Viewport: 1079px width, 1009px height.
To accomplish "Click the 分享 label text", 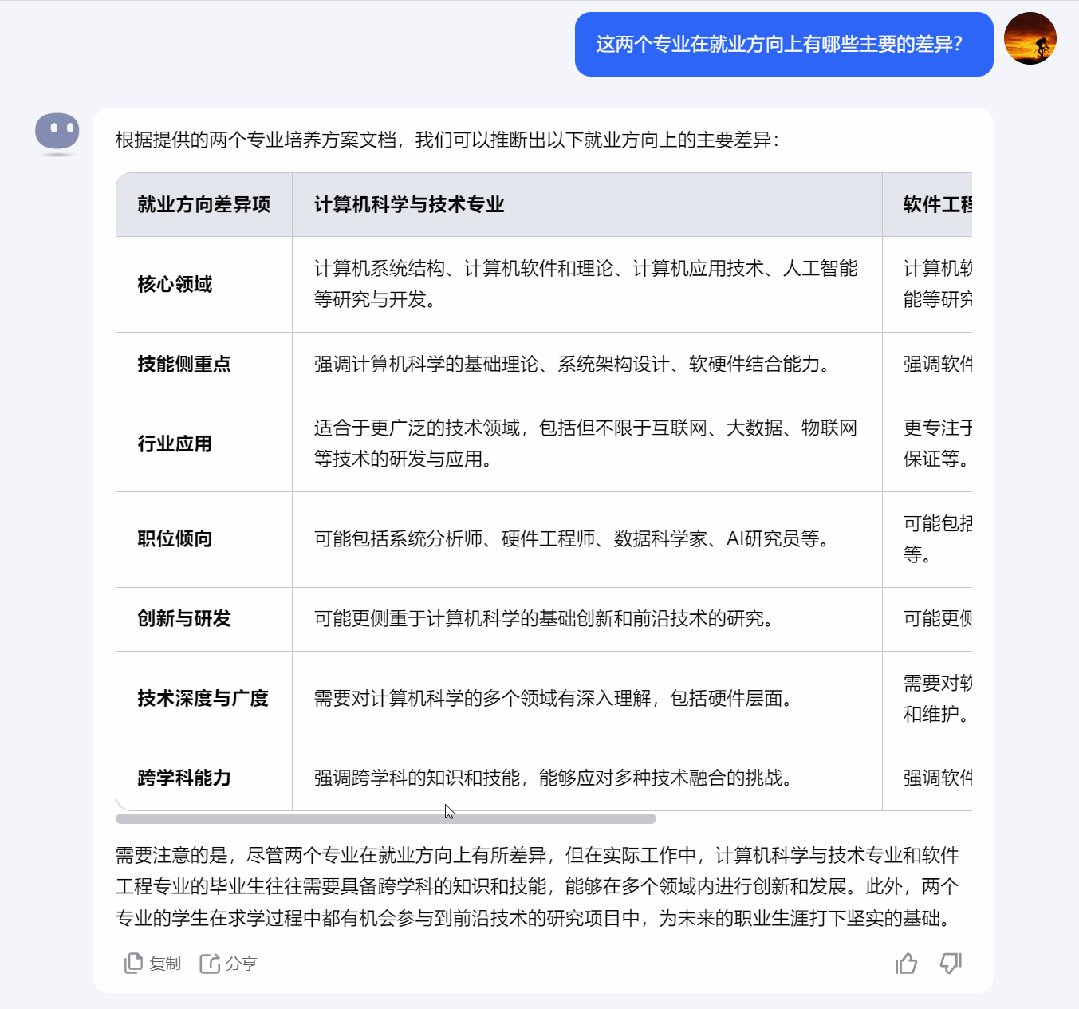I will tap(241, 964).
